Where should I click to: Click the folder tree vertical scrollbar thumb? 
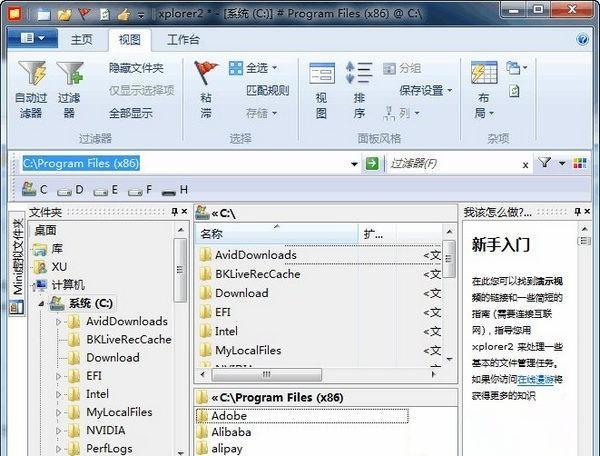coord(180,270)
